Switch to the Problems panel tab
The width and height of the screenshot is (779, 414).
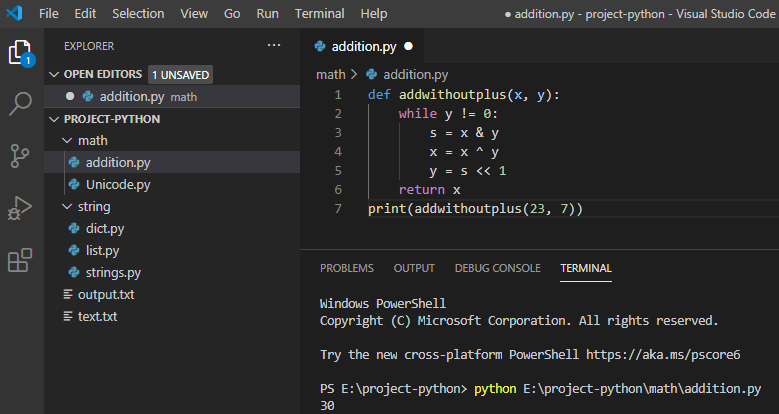(347, 268)
